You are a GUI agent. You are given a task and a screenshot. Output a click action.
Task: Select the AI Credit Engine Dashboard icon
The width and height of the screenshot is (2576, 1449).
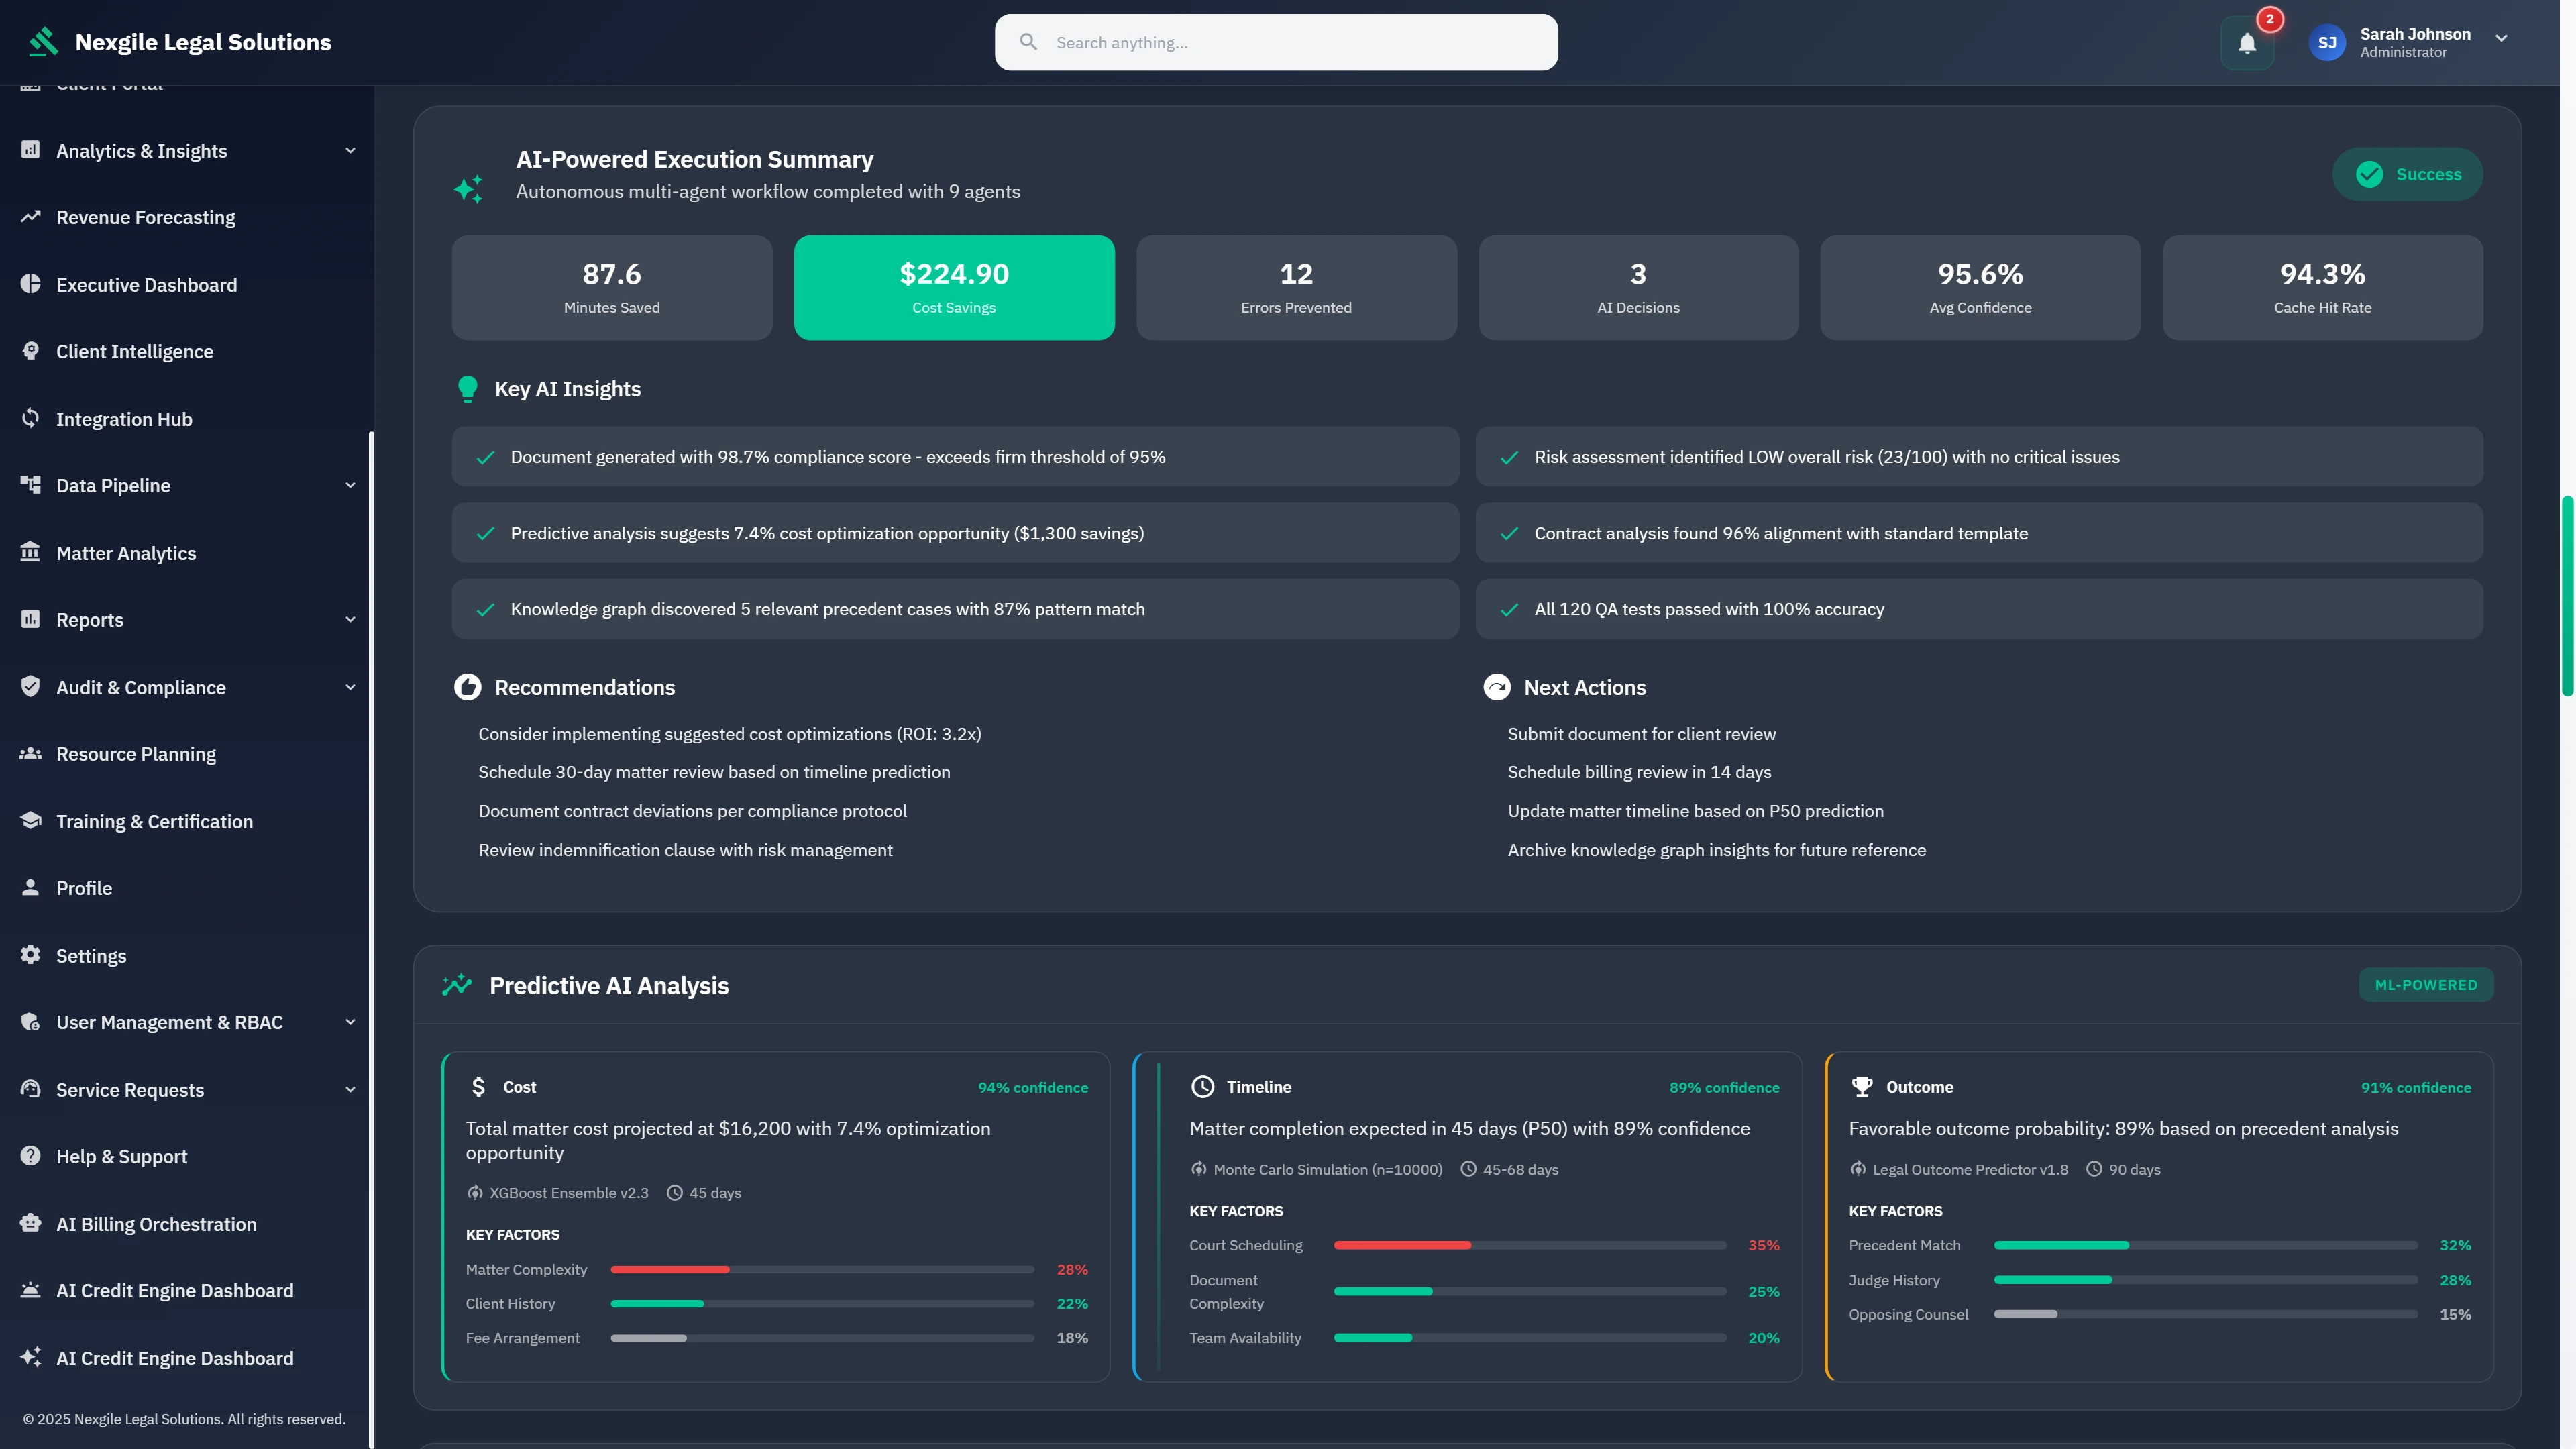30,1290
